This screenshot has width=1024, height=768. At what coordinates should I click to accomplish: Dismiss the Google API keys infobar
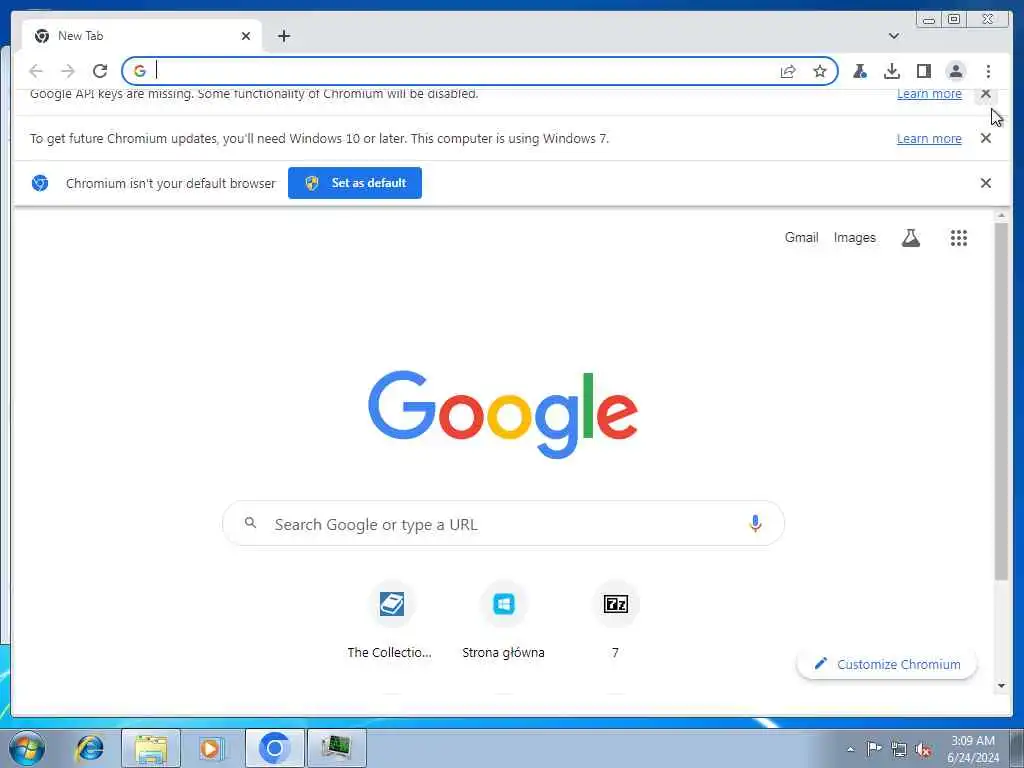tap(985, 94)
